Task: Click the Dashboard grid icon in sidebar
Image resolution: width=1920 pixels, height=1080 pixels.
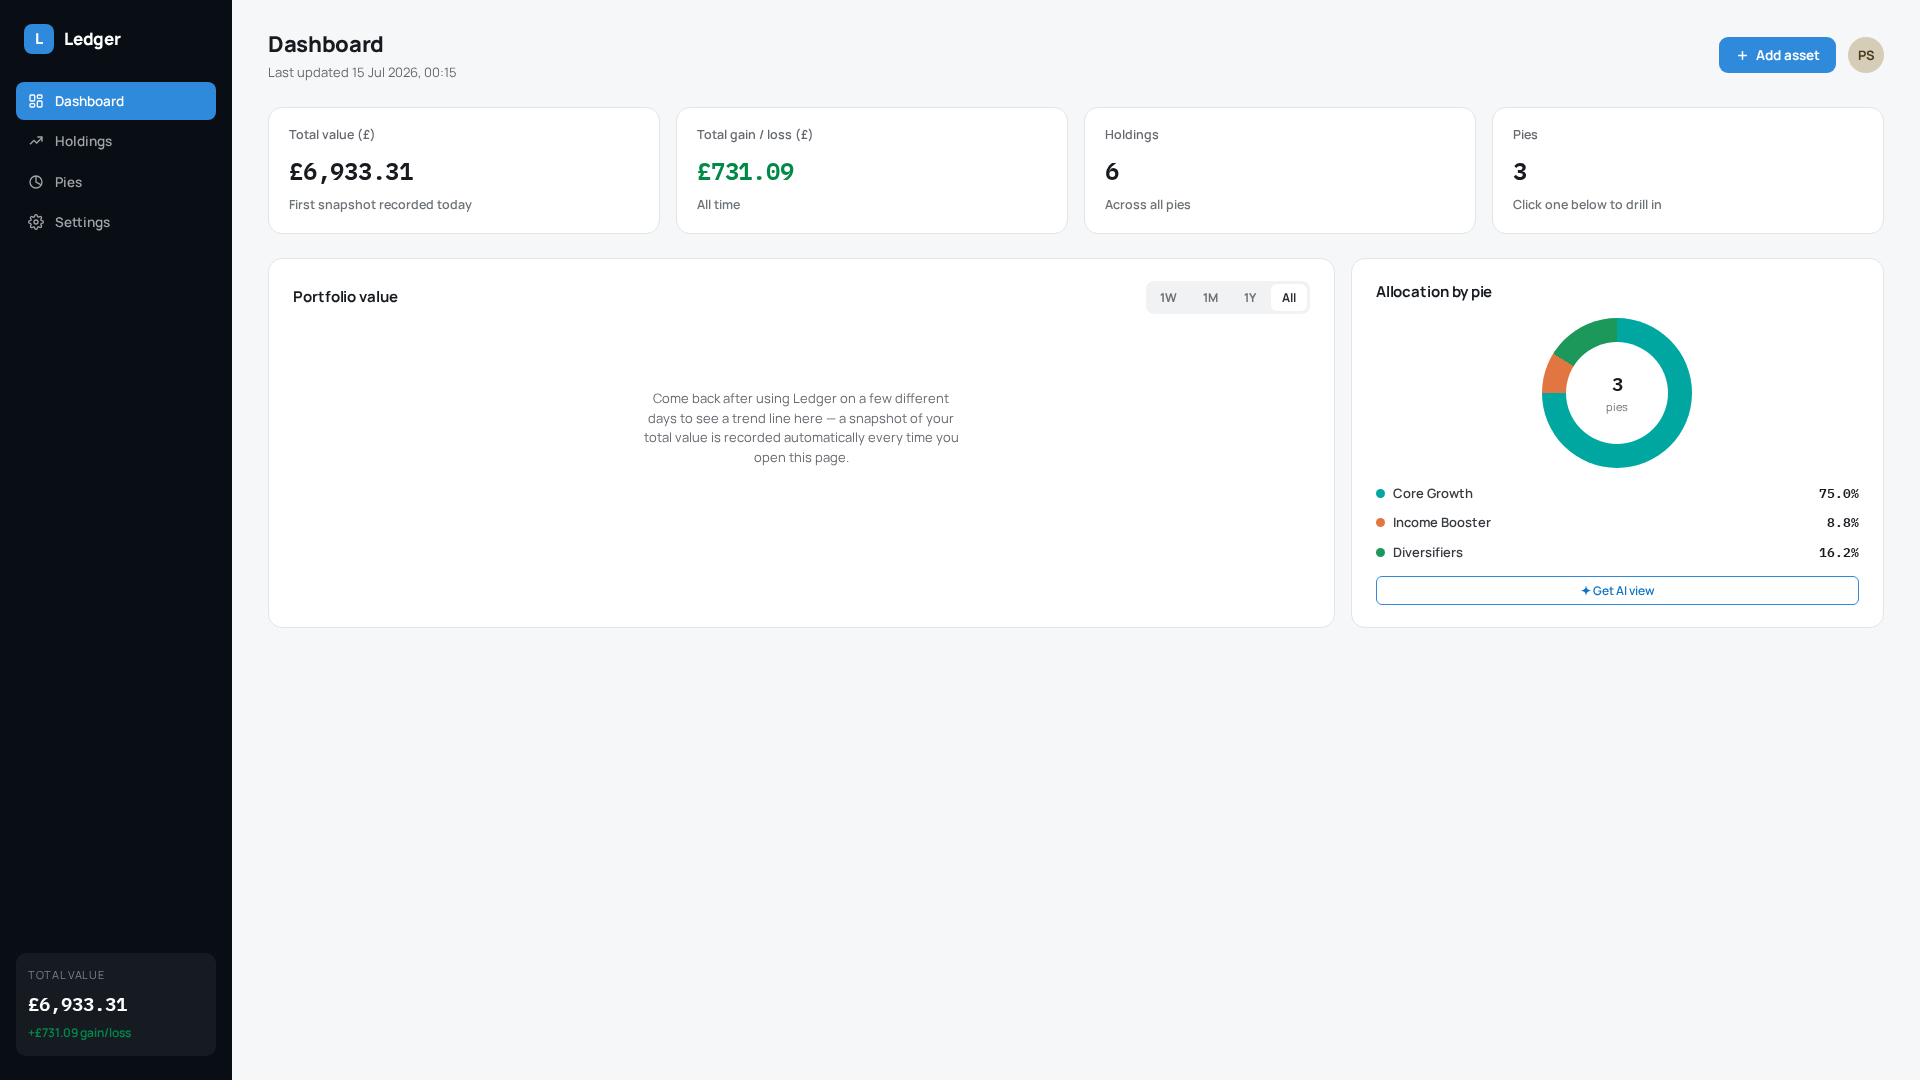Action: click(x=36, y=101)
